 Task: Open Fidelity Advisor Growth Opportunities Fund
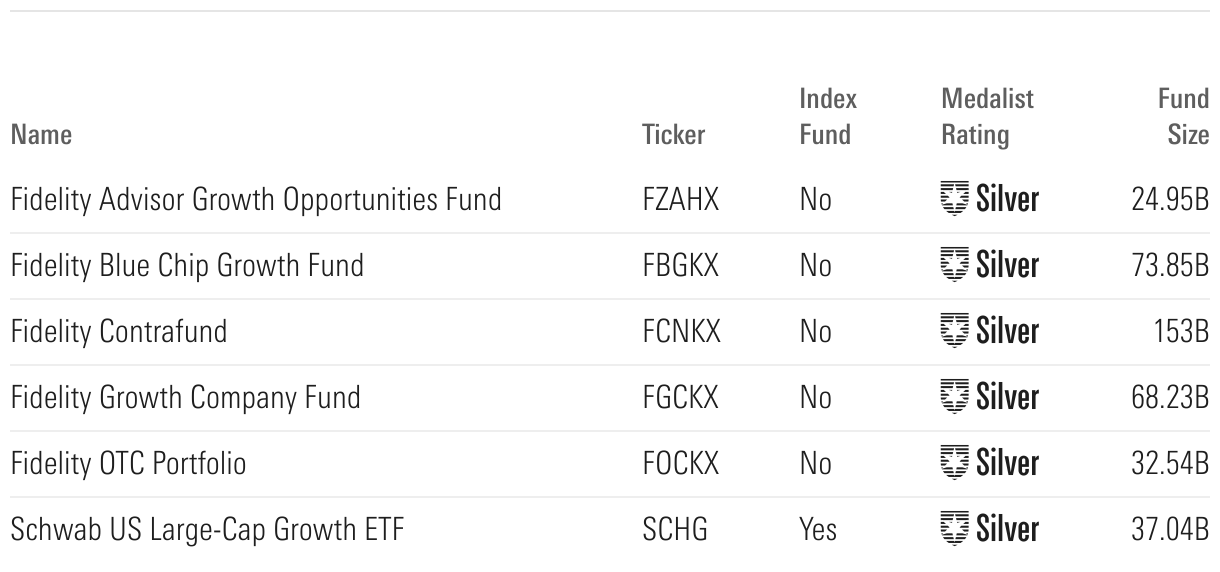point(256,200)
